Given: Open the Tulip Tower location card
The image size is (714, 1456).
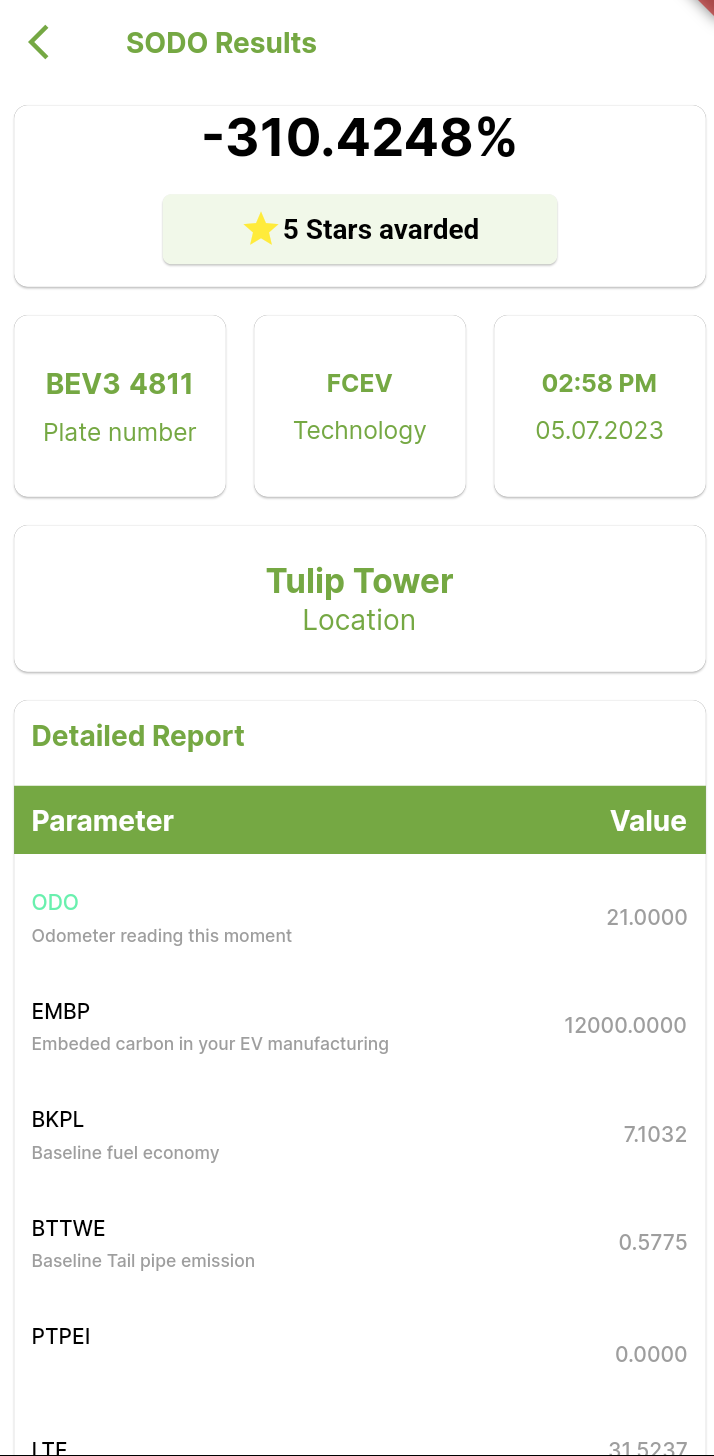Looking at the screenshot, I should pyautogui.click(x=360, y=598).
